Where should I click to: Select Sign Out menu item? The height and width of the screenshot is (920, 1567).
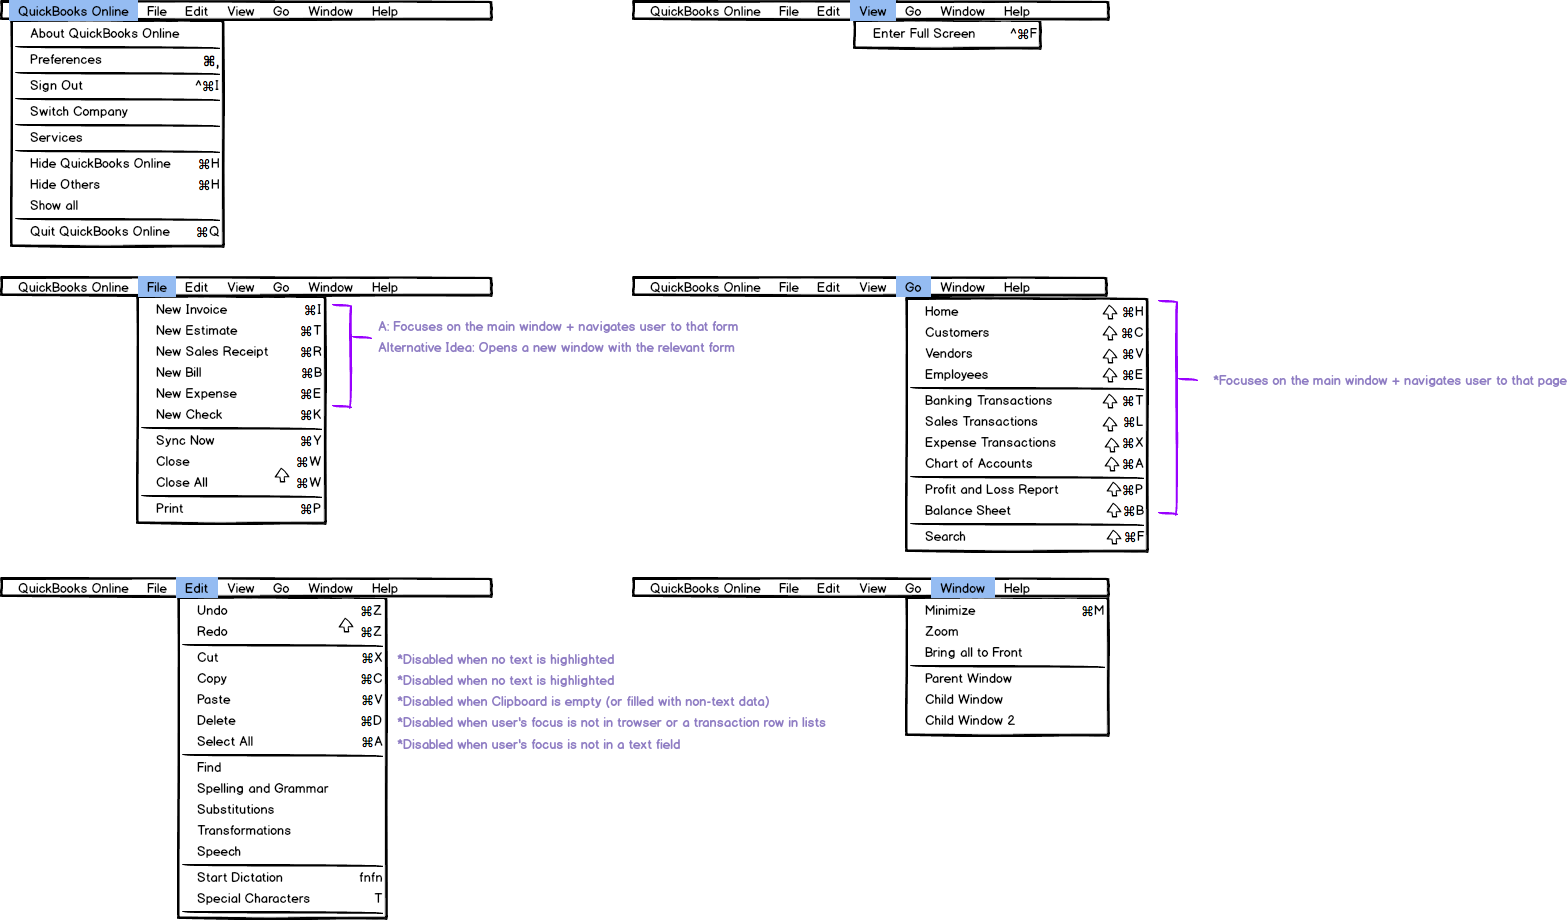(117, 85)
